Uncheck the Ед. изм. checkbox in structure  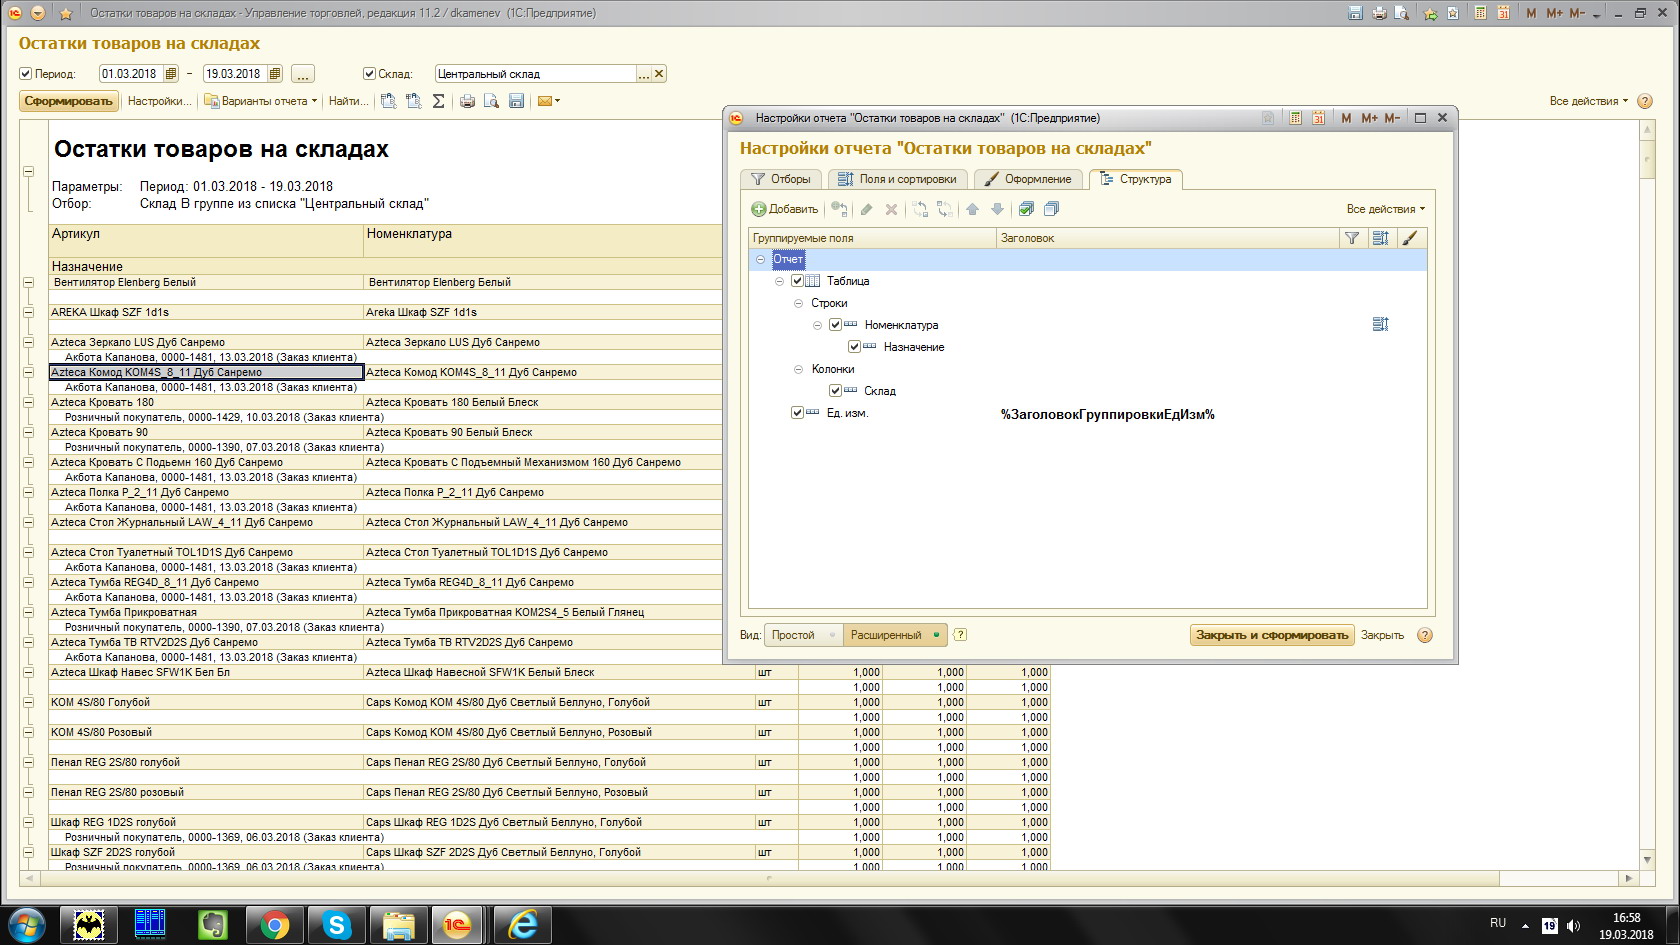[x=797, y=413]
